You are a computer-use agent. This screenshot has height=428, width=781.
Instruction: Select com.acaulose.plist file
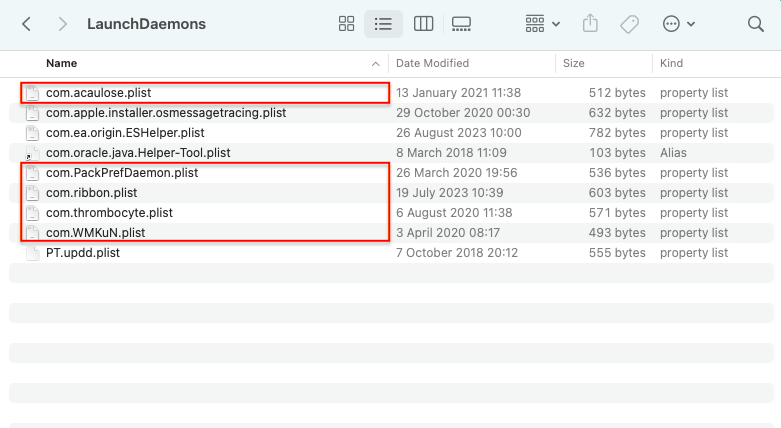pos(98,93)
